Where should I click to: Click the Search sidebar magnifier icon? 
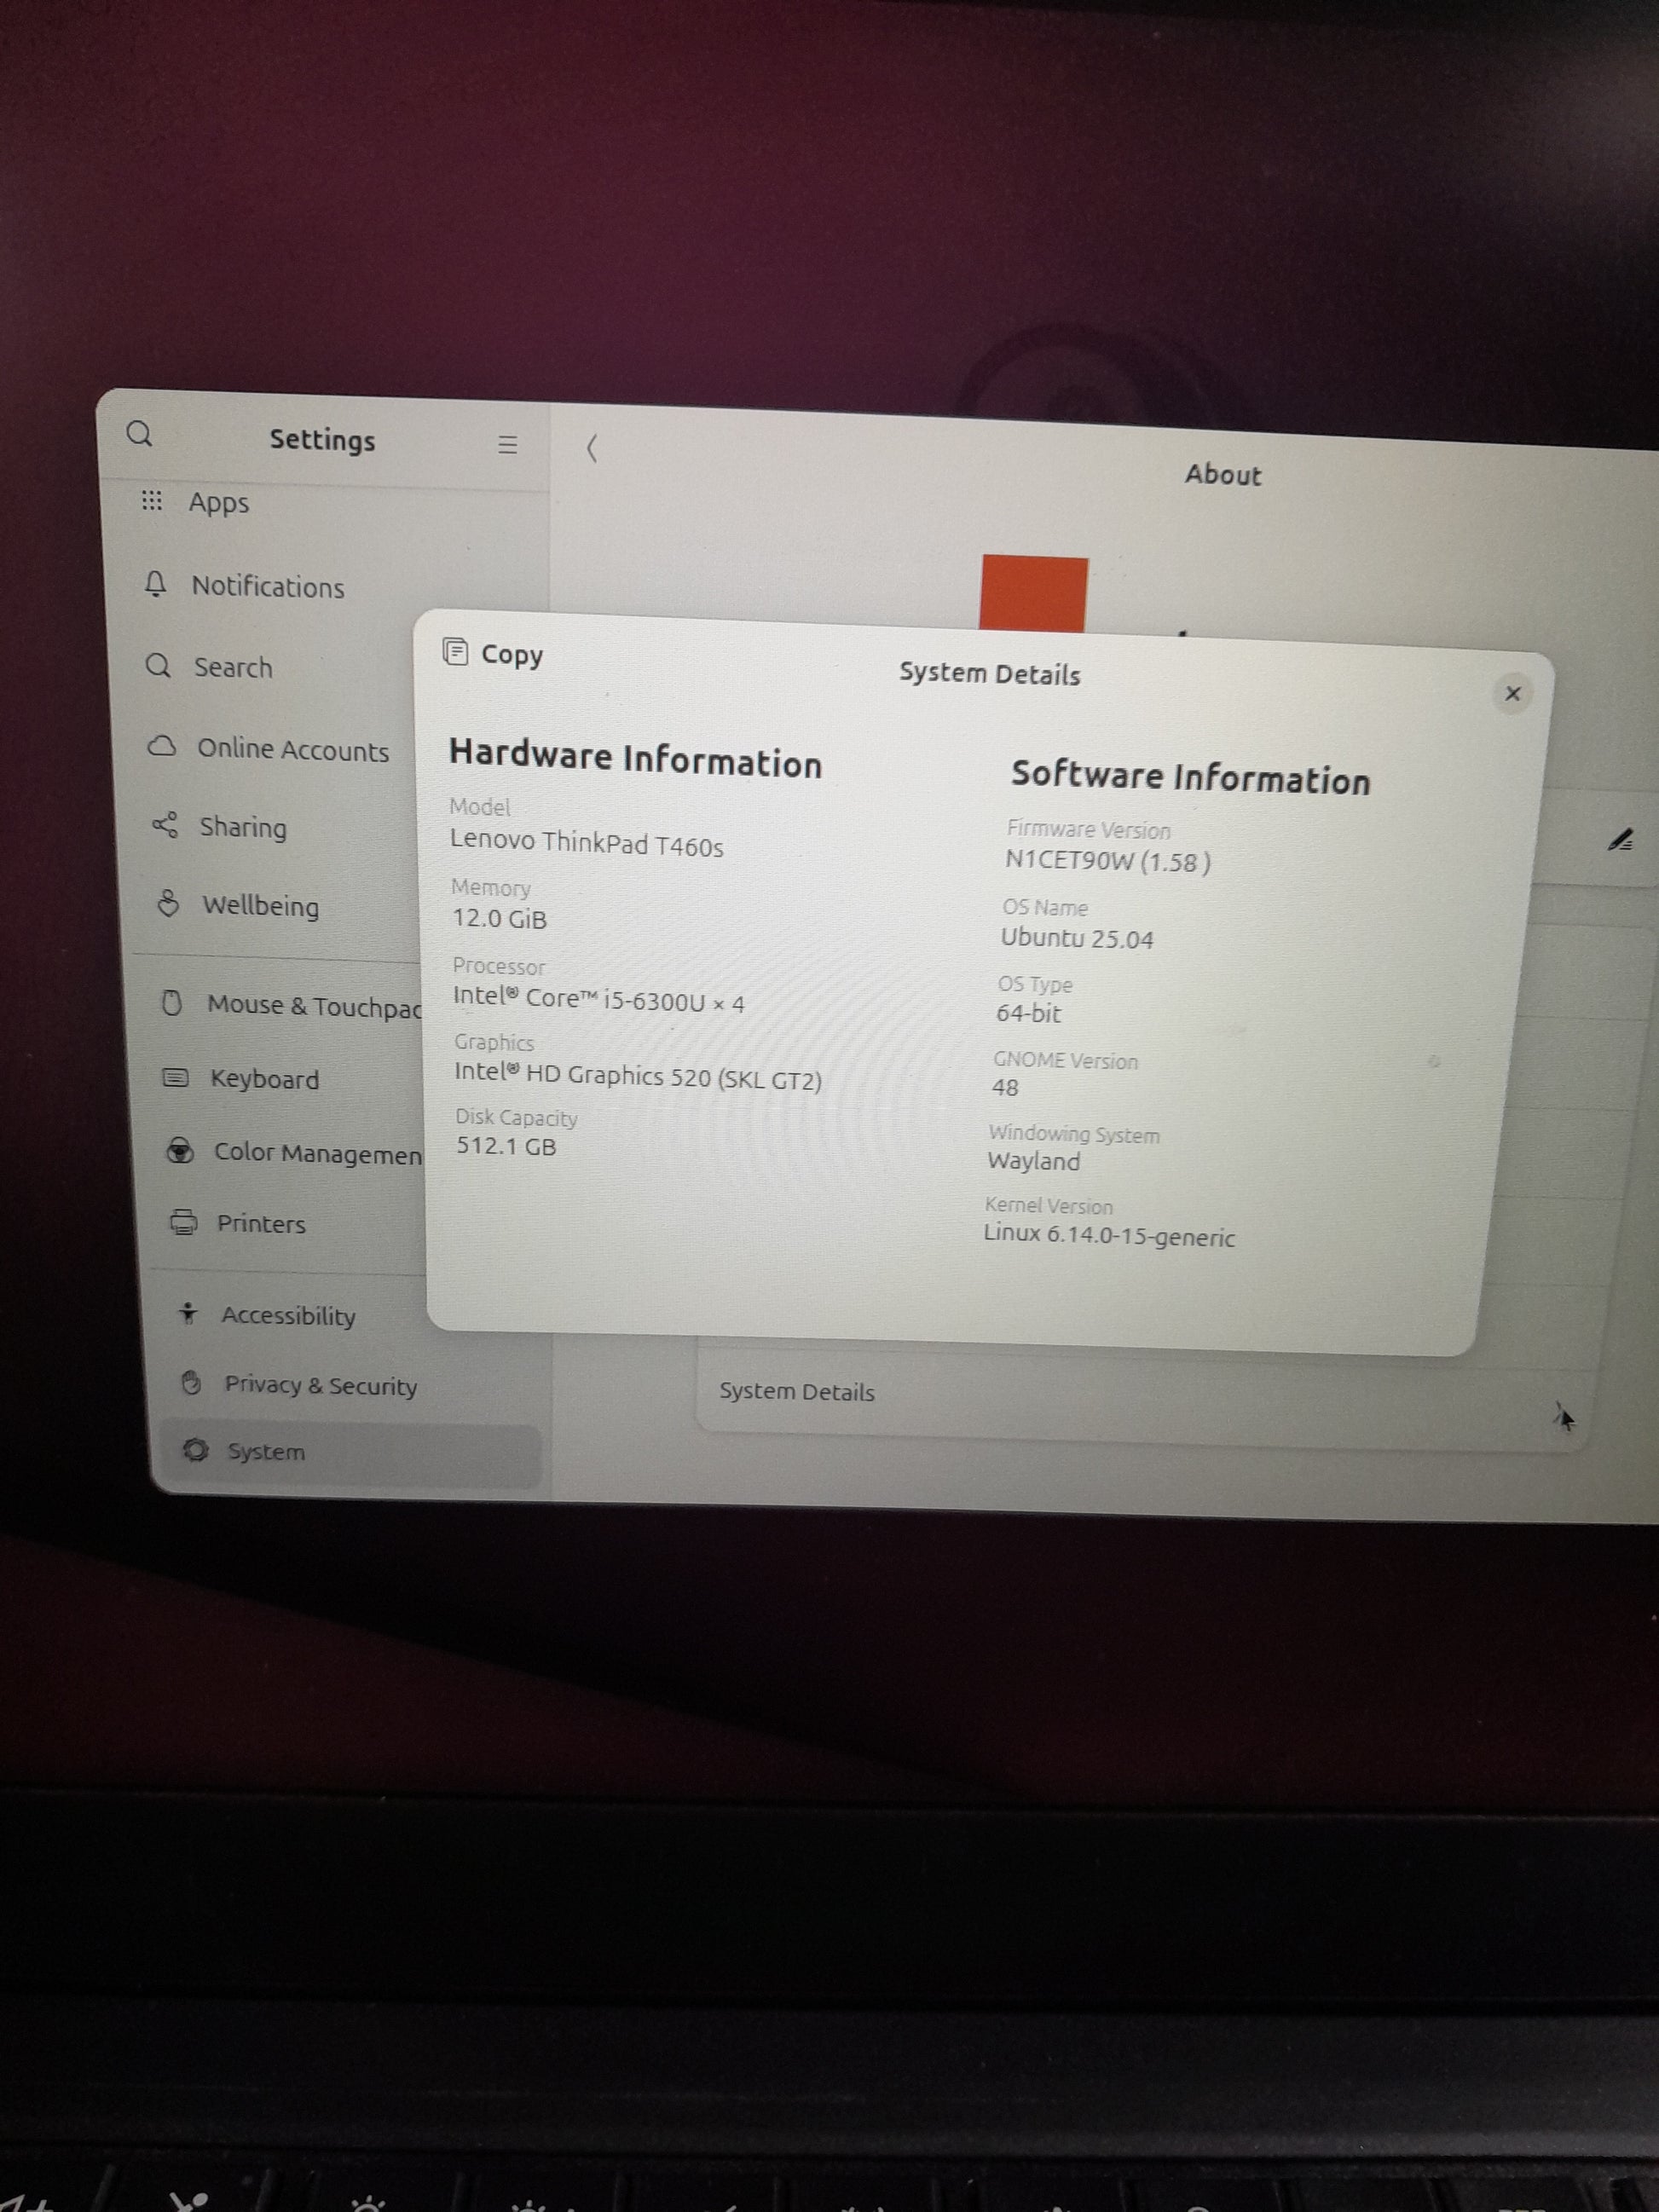[x=158, y=665]
